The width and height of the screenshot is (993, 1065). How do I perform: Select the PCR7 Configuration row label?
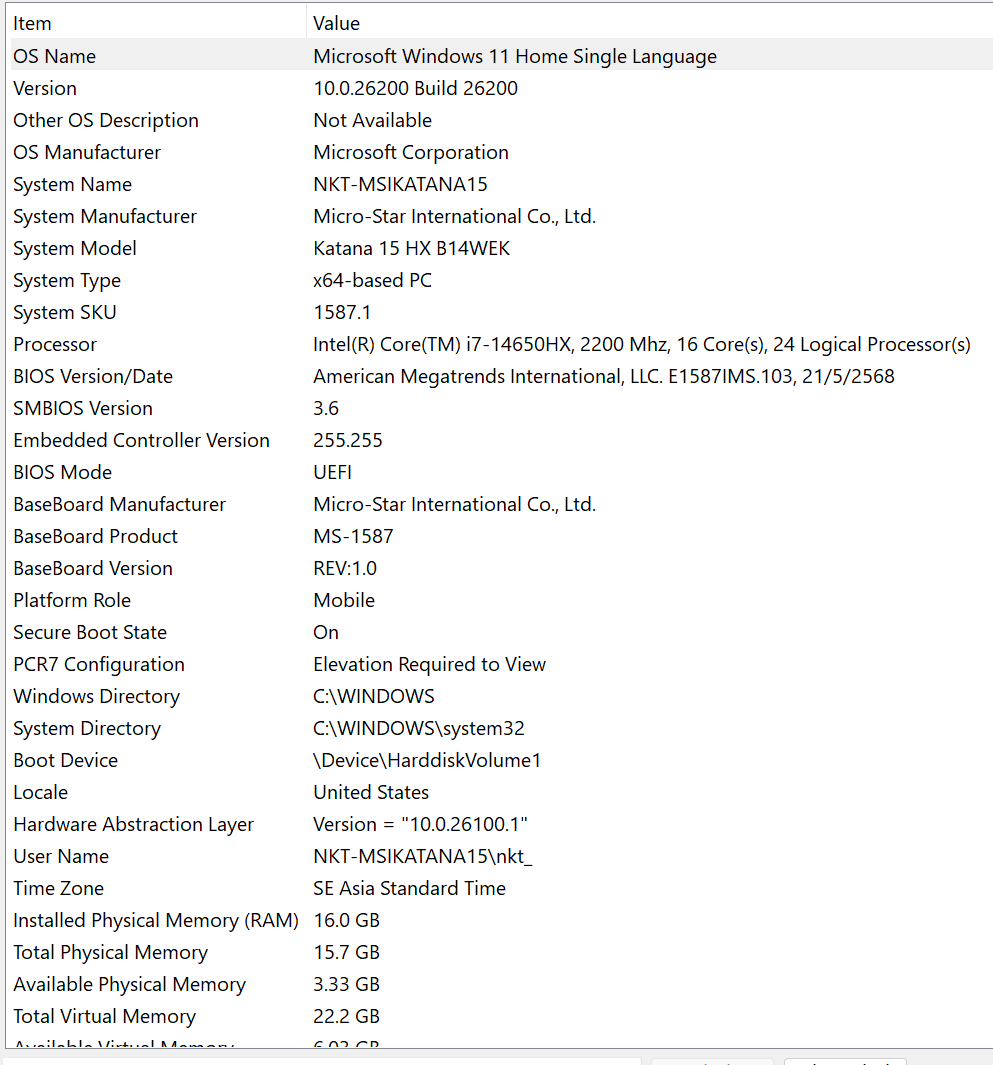click(x=98, y=664)
